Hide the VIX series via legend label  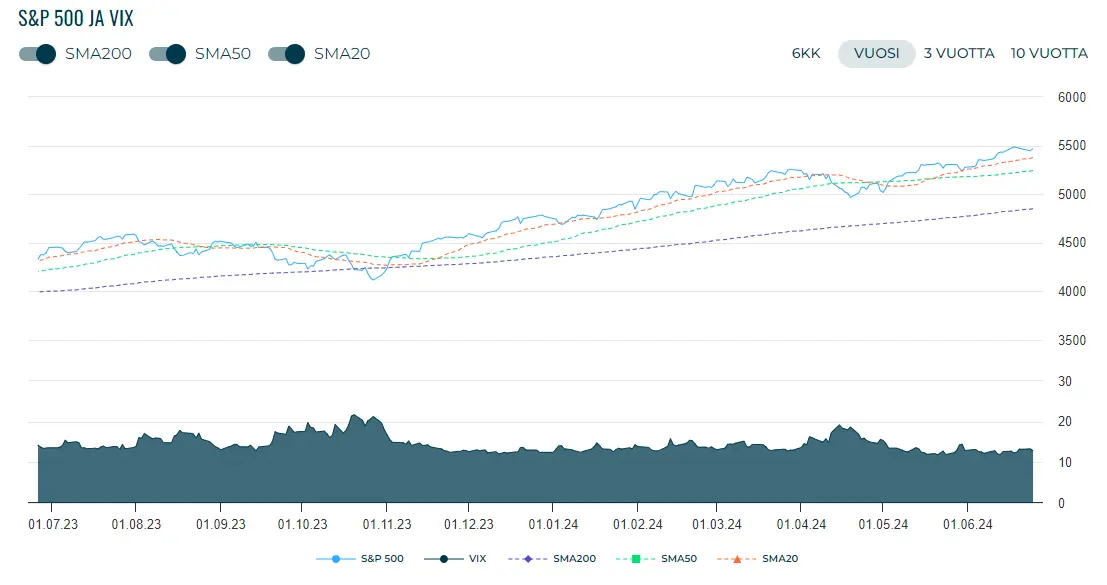[x=477, y=559]
